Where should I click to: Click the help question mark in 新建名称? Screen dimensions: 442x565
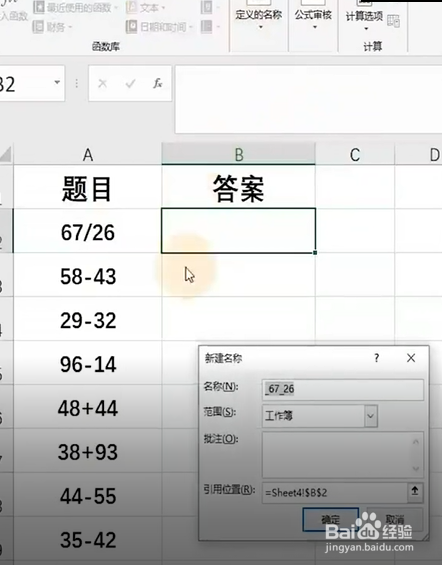(x=376, y=358)
